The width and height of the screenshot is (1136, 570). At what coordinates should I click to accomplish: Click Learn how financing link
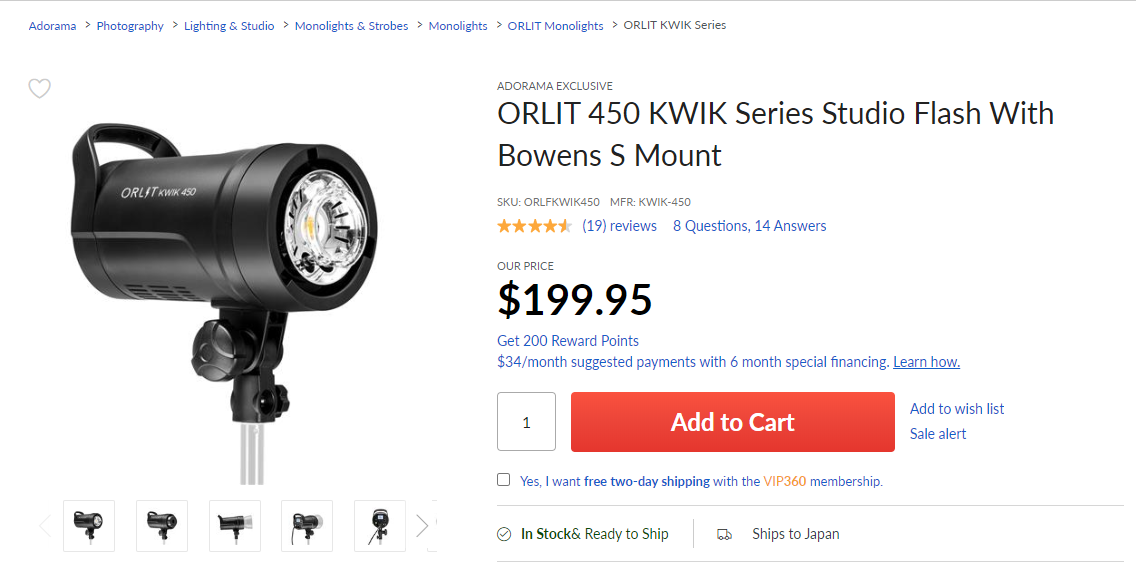point(926,362)
